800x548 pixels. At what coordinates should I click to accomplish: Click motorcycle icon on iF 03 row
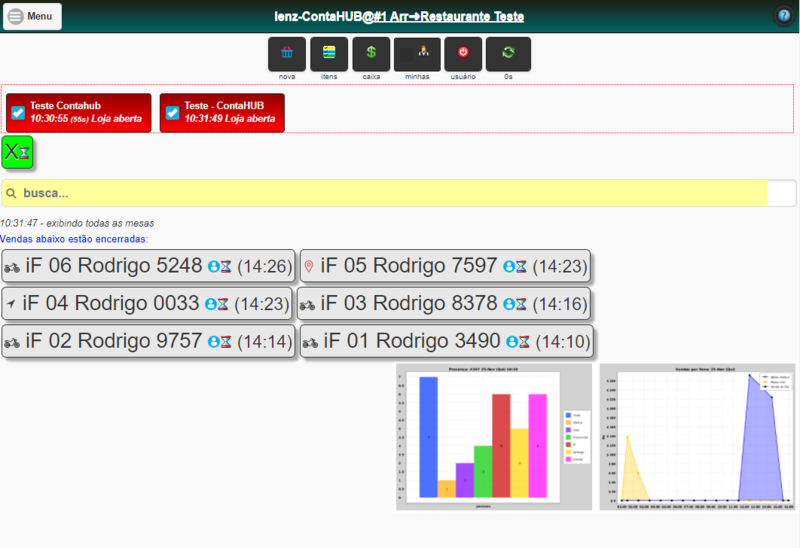(x=307, y=305)
